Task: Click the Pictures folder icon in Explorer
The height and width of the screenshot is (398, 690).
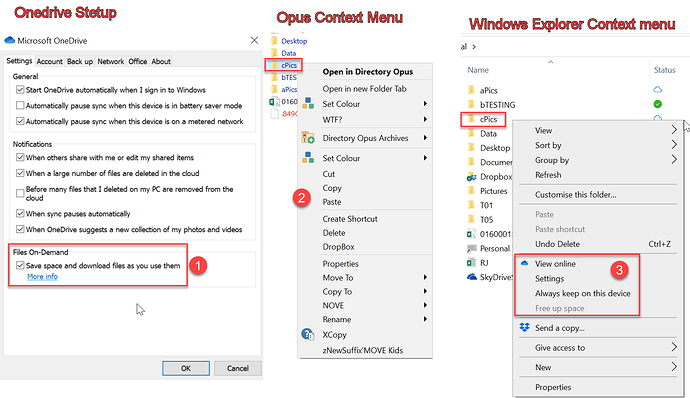Action: (x=471, y=191)
